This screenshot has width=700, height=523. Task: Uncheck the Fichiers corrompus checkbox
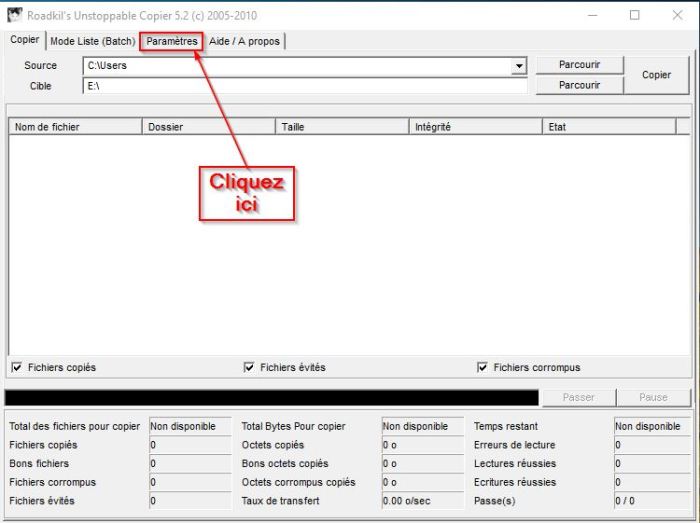(483, 368)
